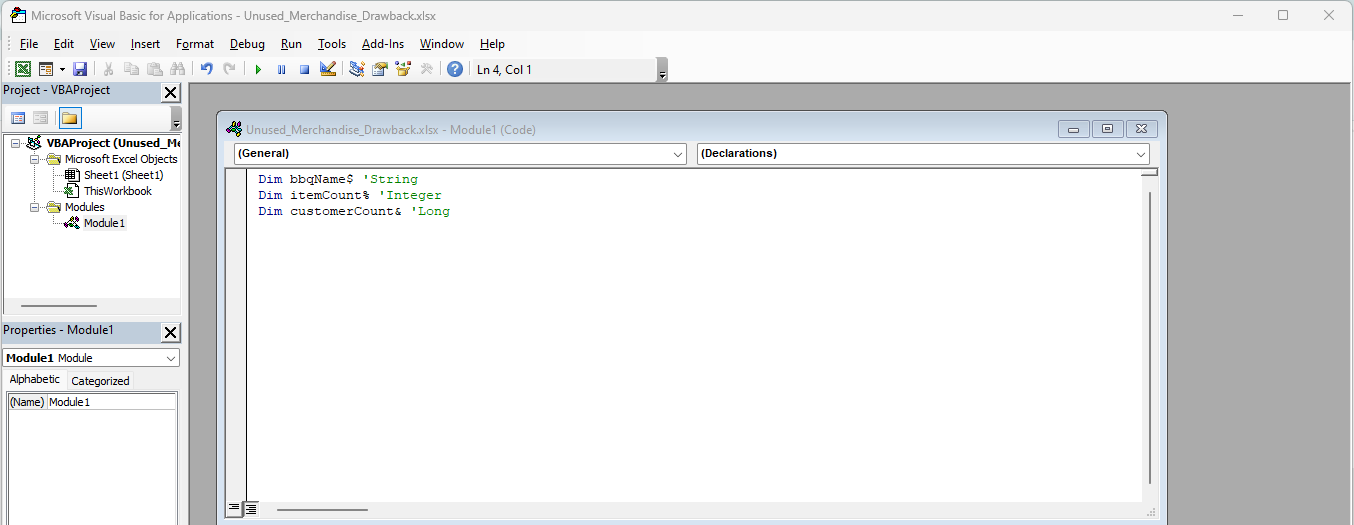Open Properties Window toolbar icon

380,69
